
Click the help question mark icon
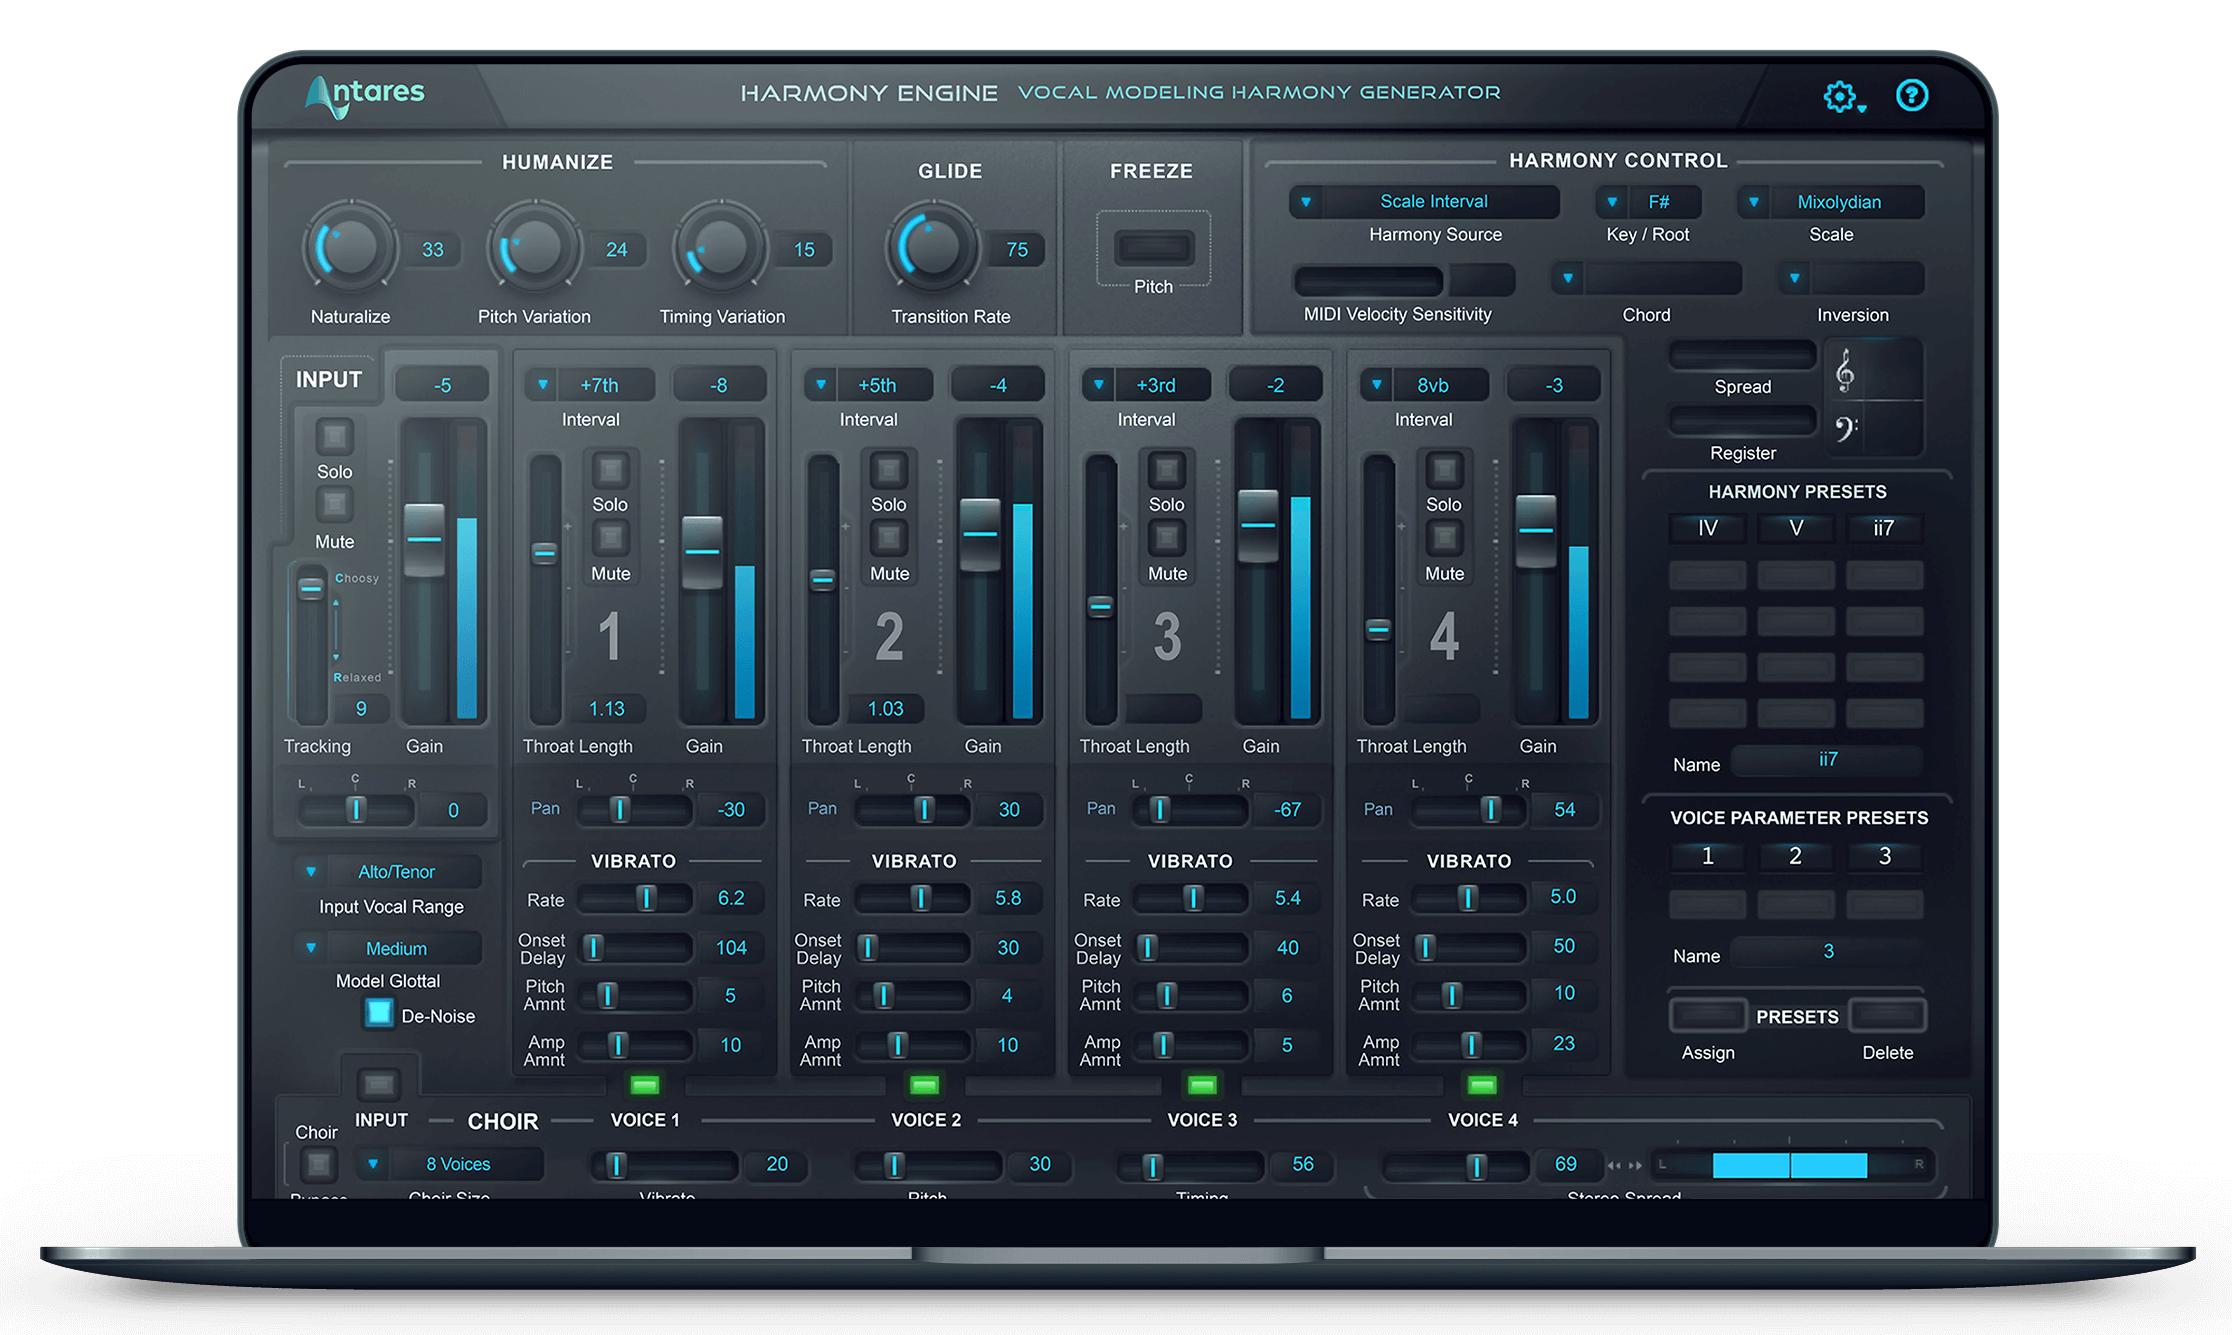point(1912,96)
